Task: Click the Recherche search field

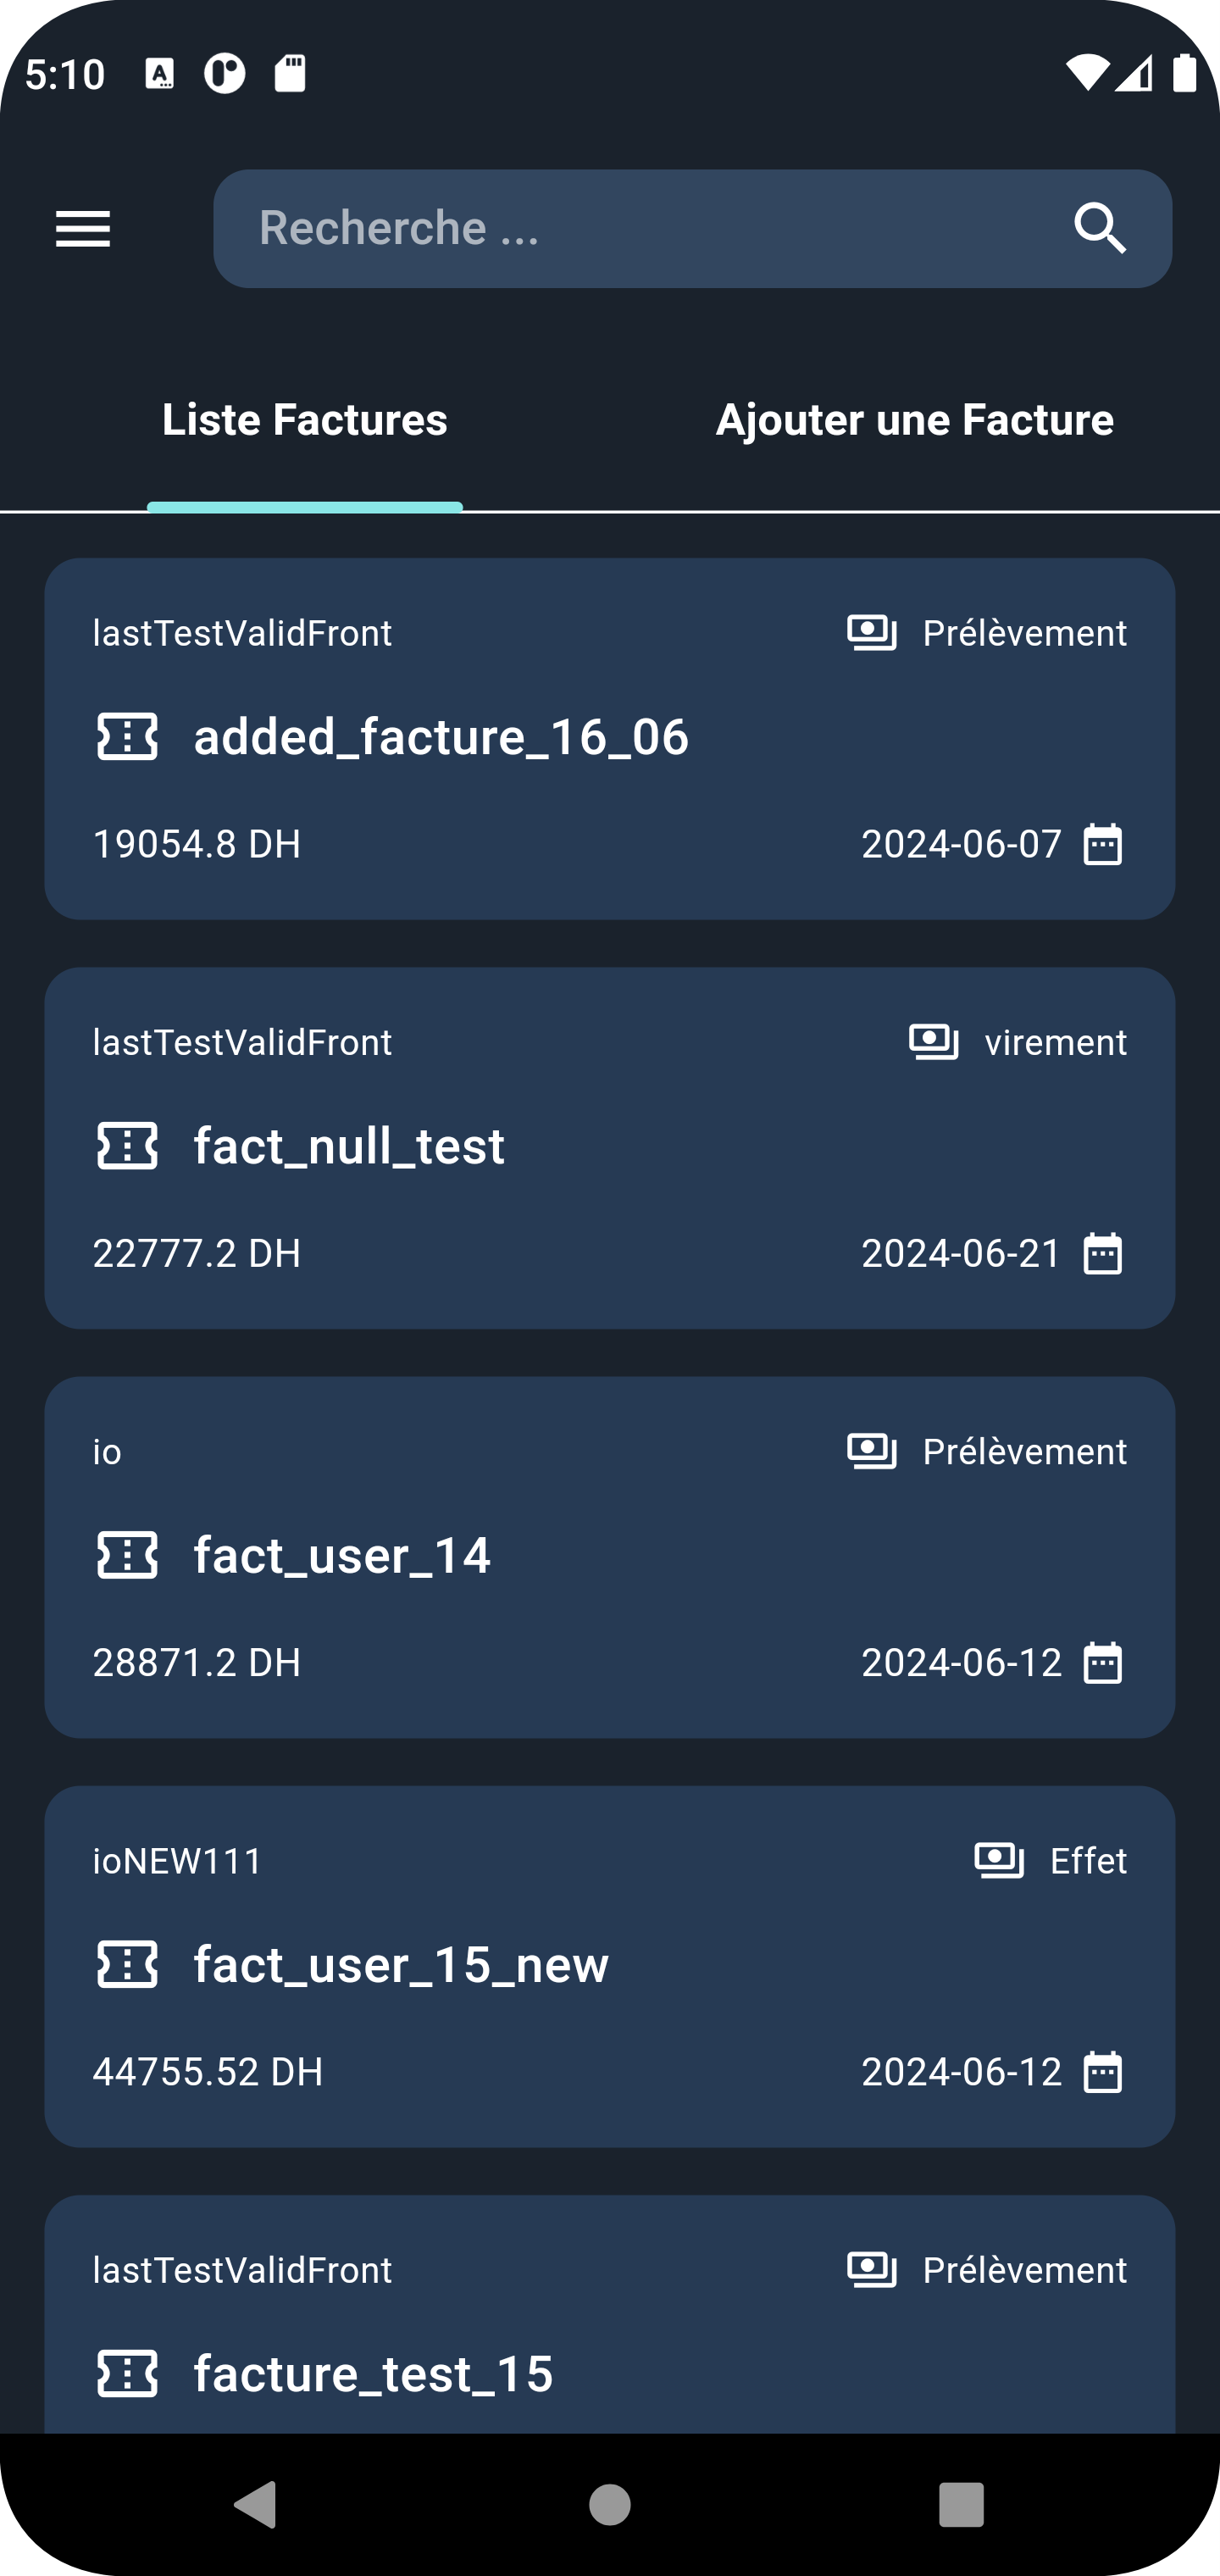Action: [692, 229]
